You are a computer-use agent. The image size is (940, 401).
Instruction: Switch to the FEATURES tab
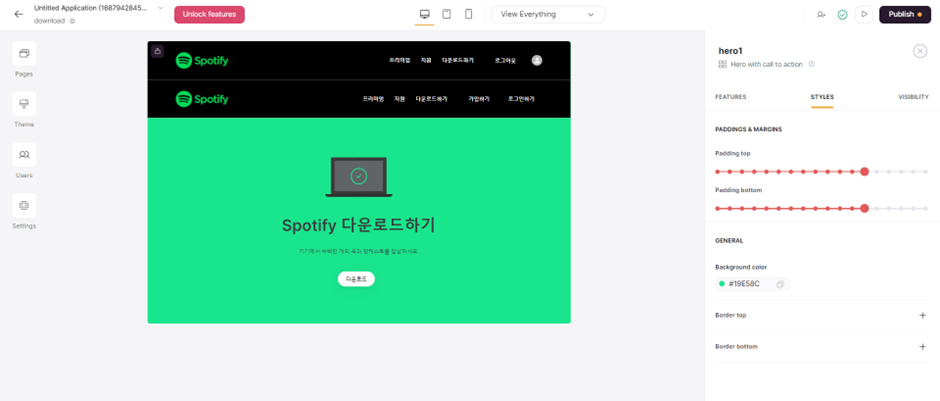[731, 97]
